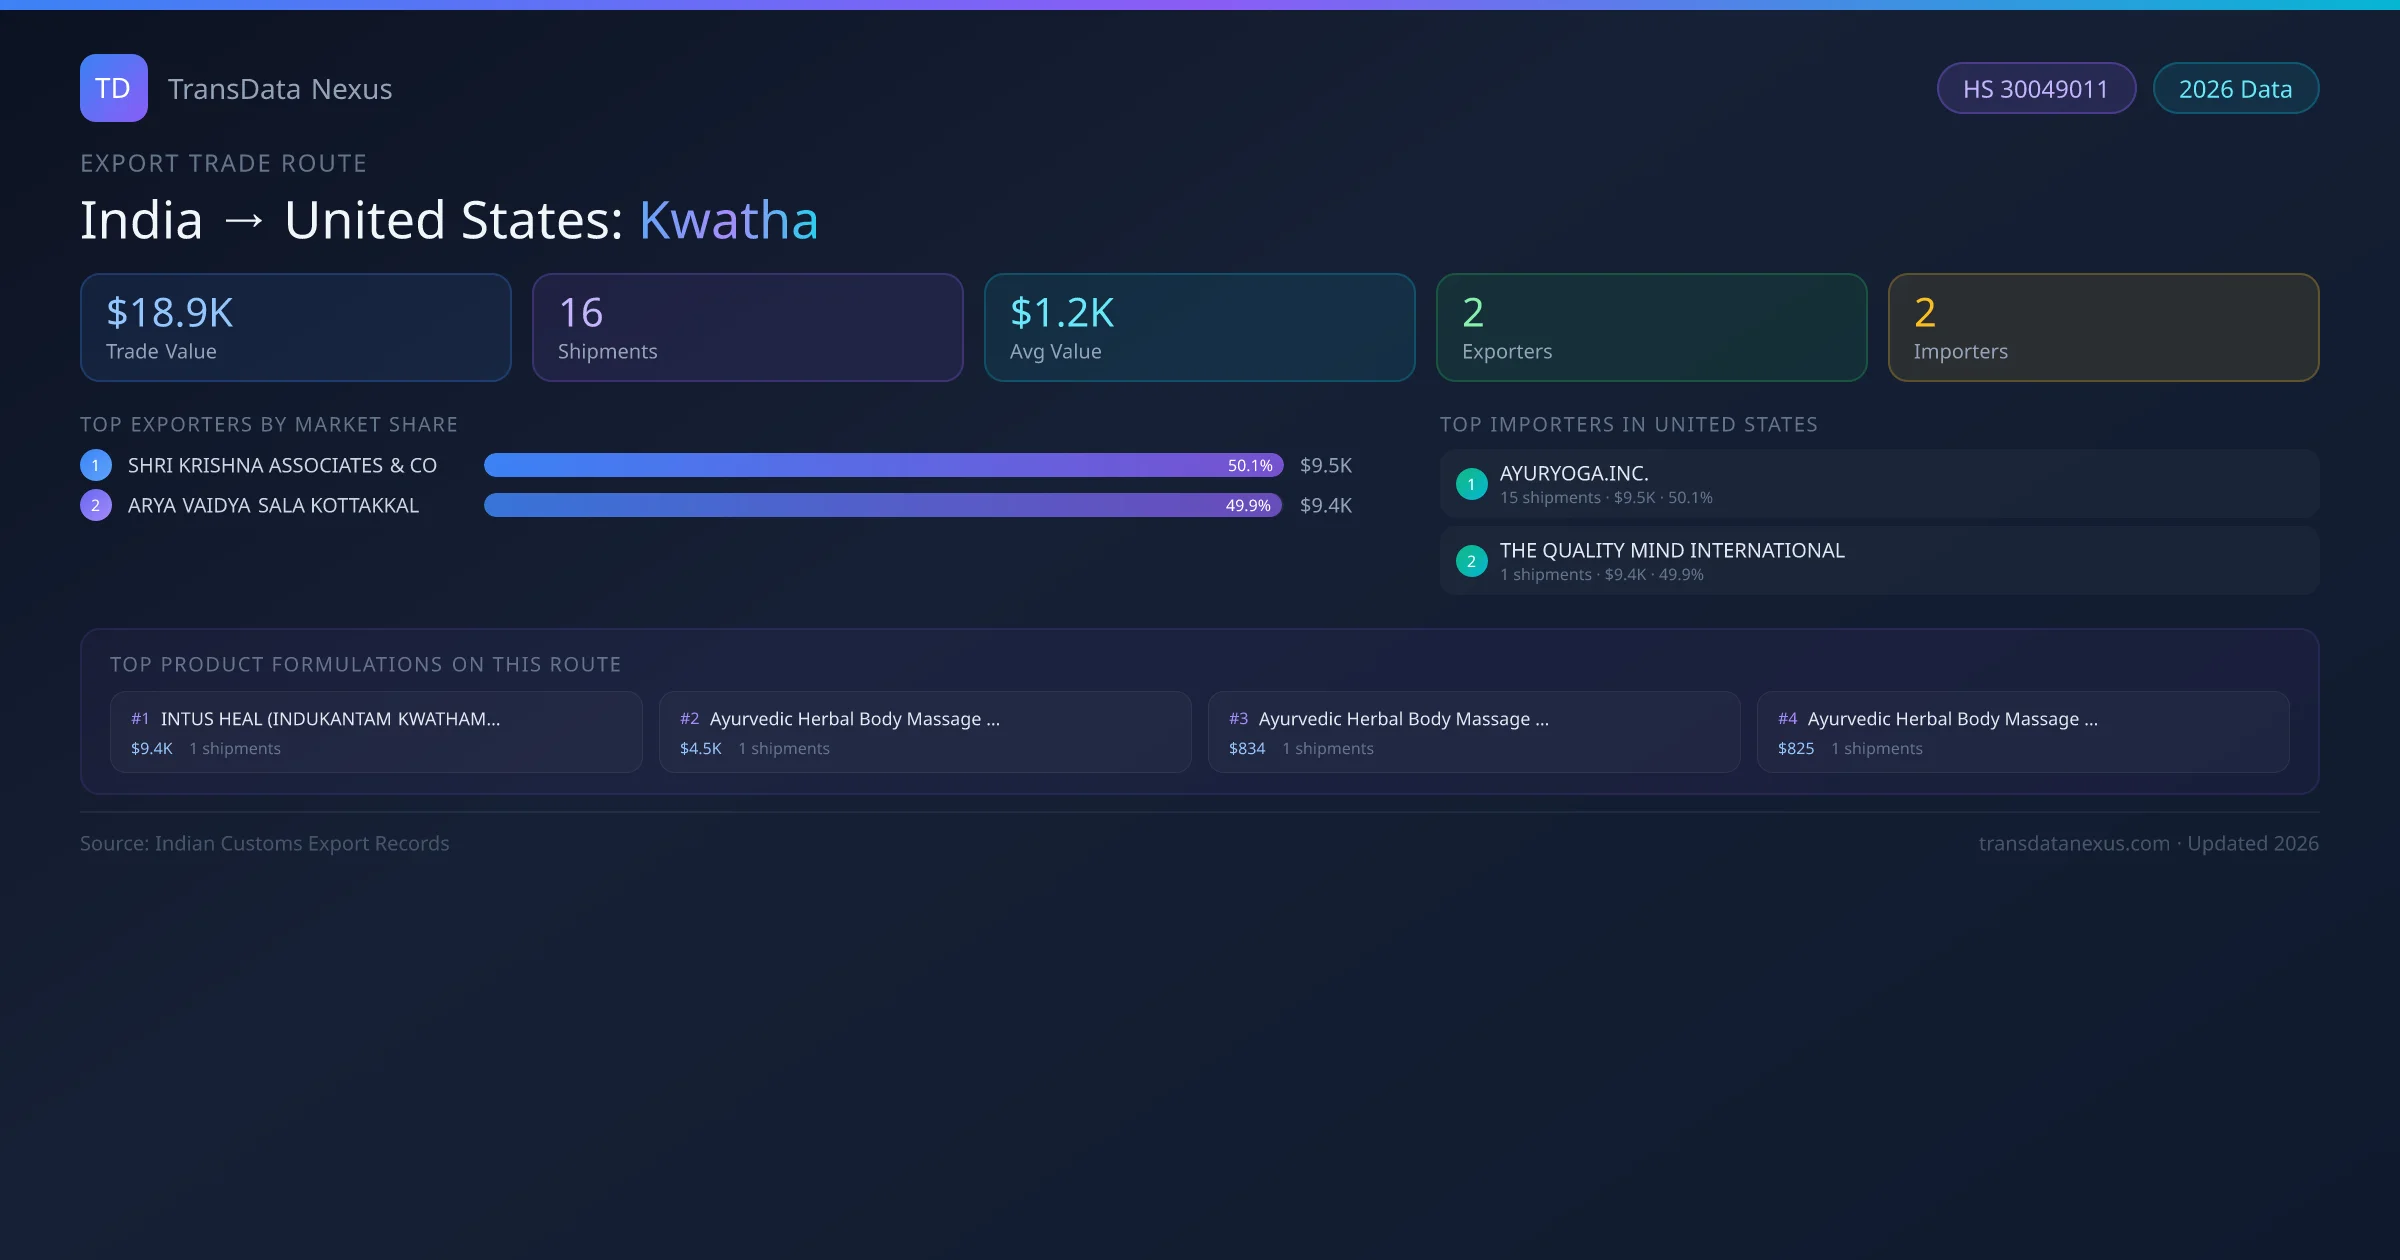Select the $18.9K Trade Value card
Viewport: 2400px width, 1260px height.
[295, 328]
